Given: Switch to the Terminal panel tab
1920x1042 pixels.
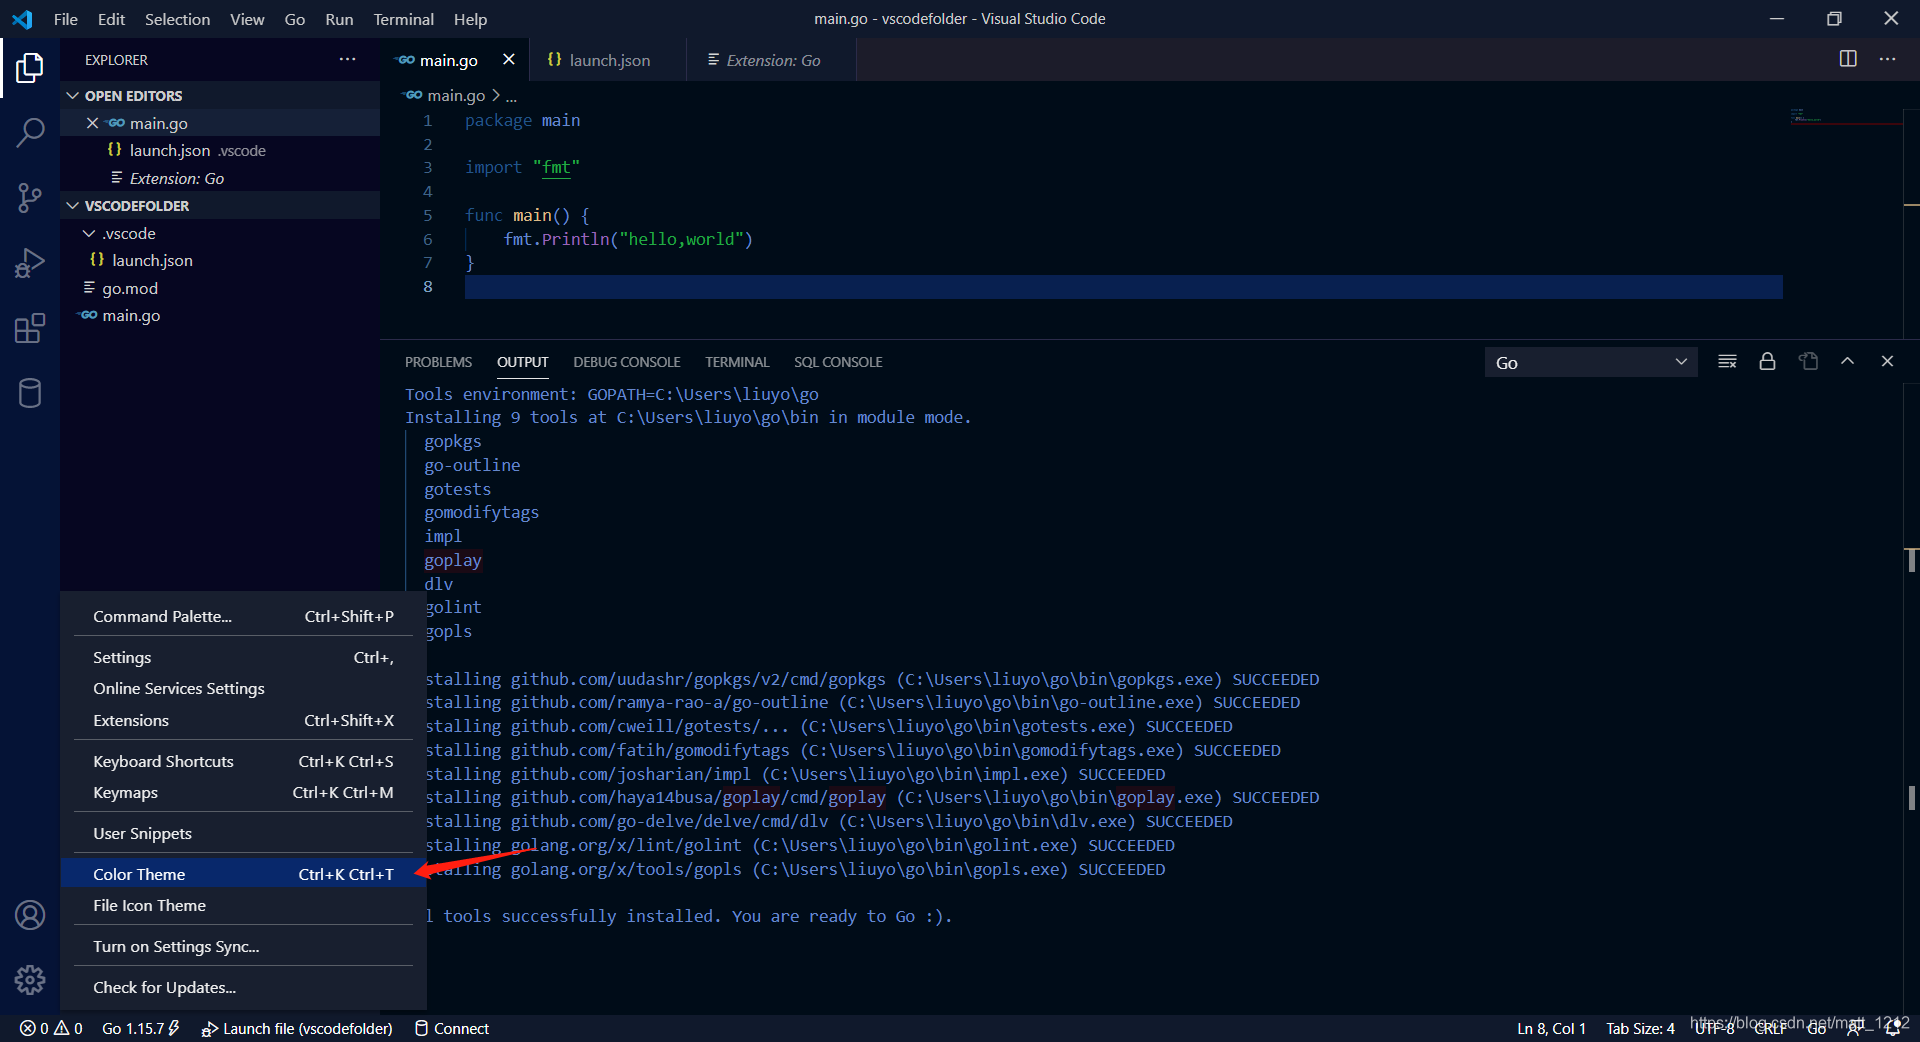Looking at the screenshot, I should coord(737,362).
